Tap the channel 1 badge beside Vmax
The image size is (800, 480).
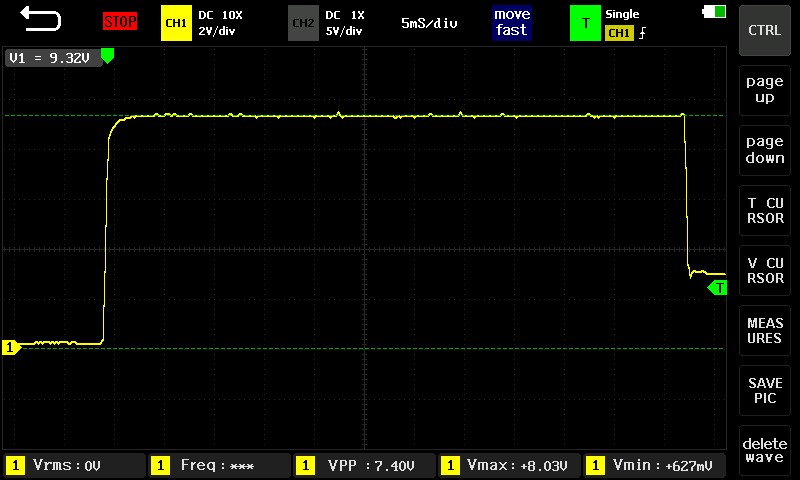tap(450, 465)
